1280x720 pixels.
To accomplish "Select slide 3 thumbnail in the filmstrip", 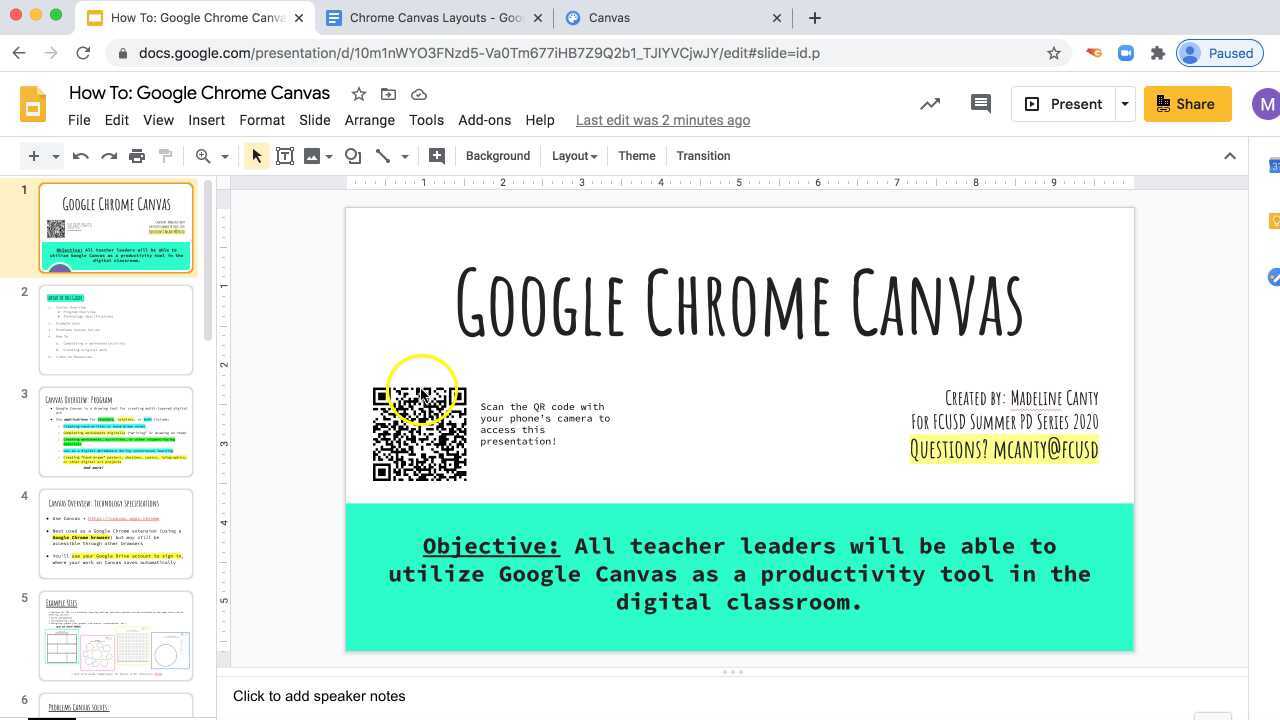I will coord(116,431).
